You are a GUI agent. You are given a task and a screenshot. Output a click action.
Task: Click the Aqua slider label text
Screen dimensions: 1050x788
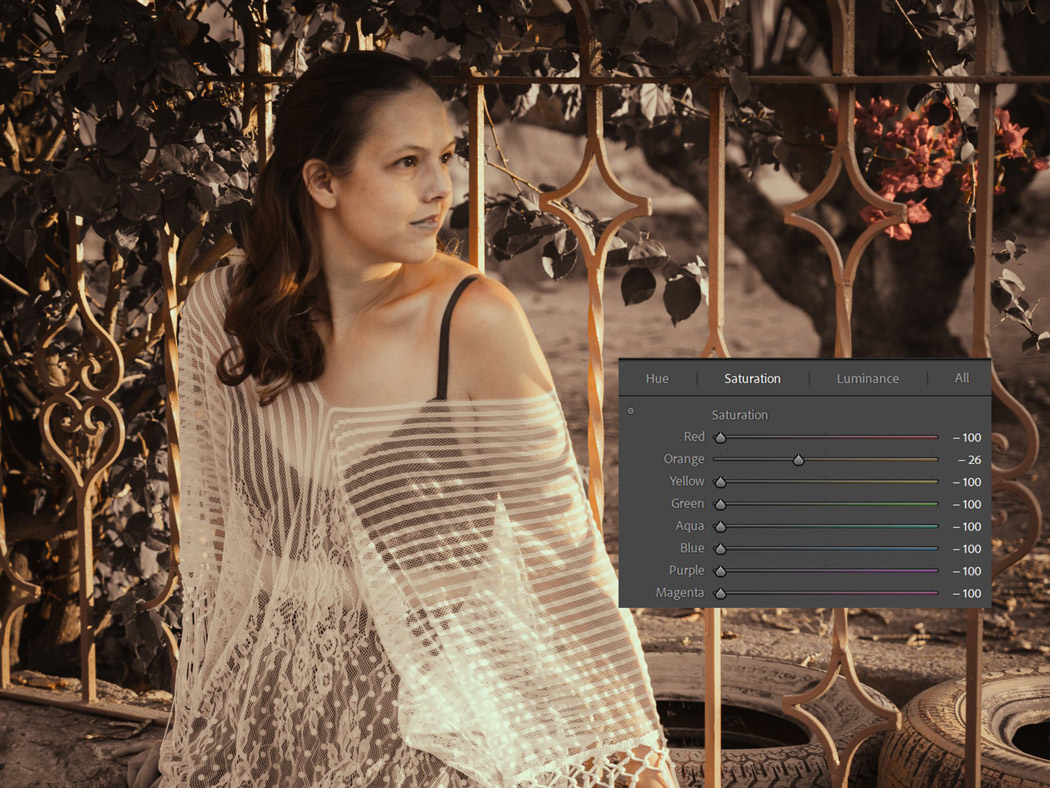click(692, 526)
